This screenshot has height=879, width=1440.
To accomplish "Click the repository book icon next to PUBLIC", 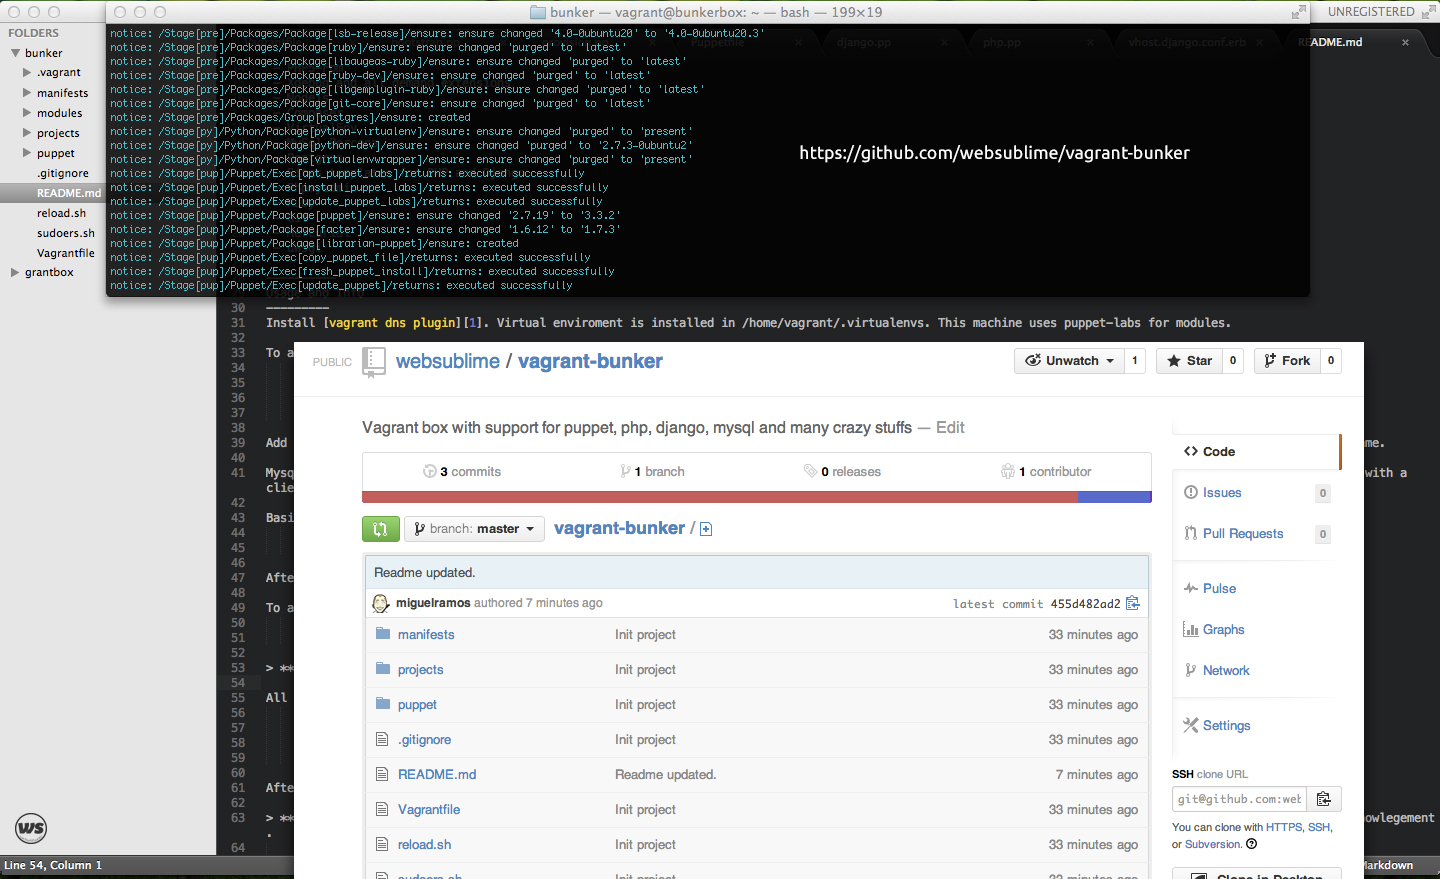I will click(x=374, y=361).
